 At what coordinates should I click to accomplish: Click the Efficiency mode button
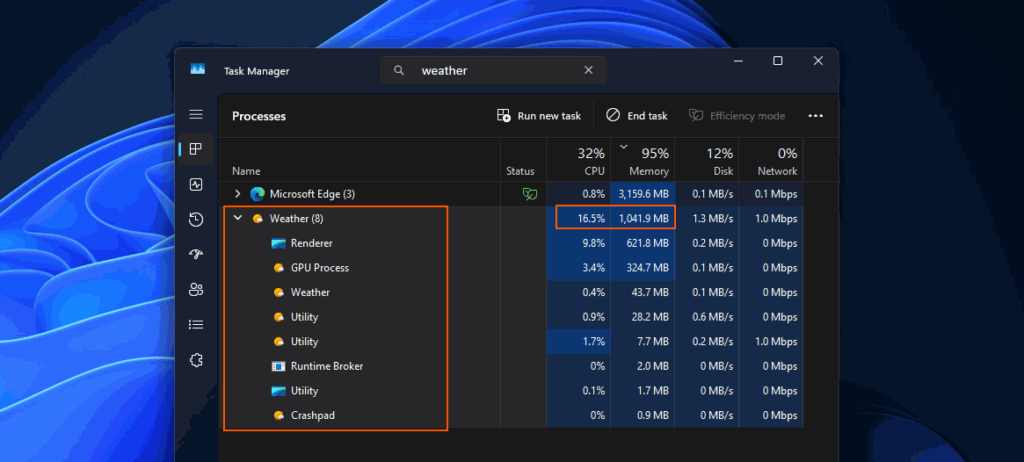click(x=737, y=116)
